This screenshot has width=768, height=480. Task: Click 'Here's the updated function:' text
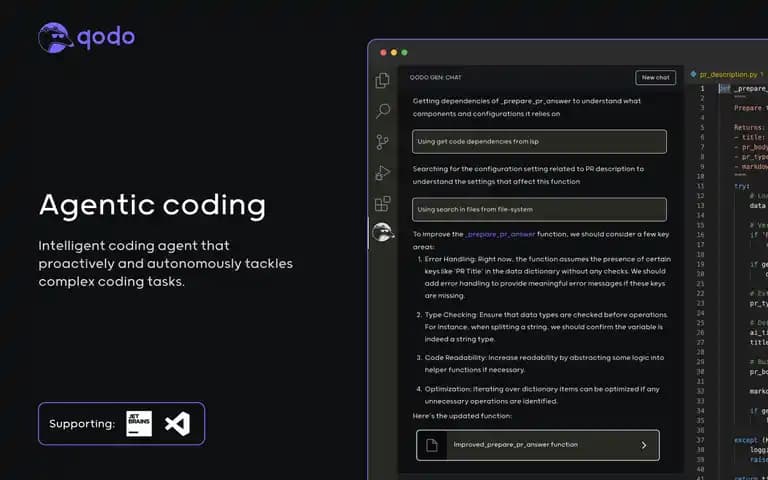click(x=462, y=416)
